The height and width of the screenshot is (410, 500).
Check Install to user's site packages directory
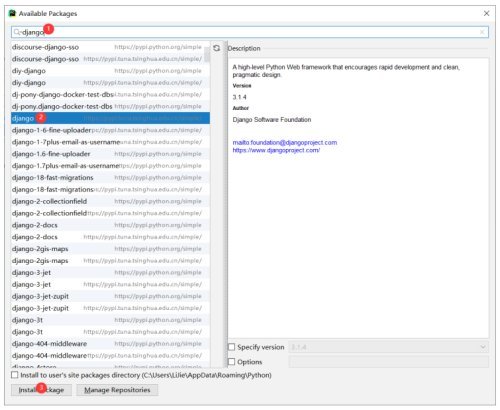[15, 375]
